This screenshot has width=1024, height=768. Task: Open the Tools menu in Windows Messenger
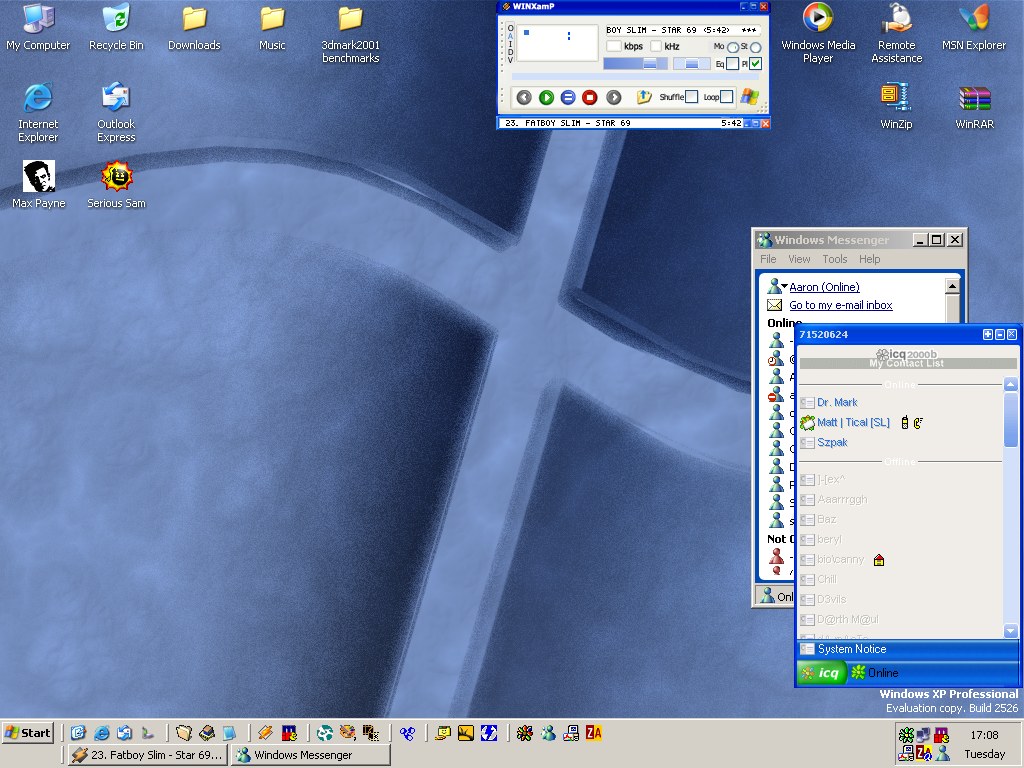[x=834, y=259]
